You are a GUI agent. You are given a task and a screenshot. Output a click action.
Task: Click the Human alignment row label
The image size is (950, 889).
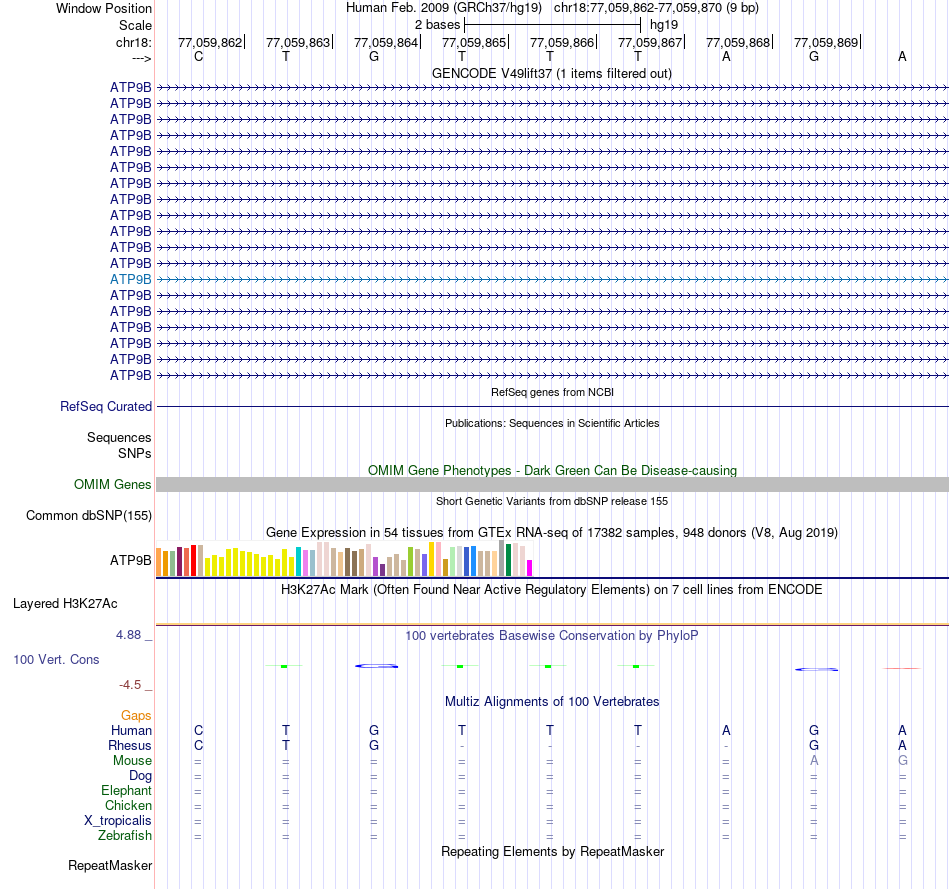[131, 731]
